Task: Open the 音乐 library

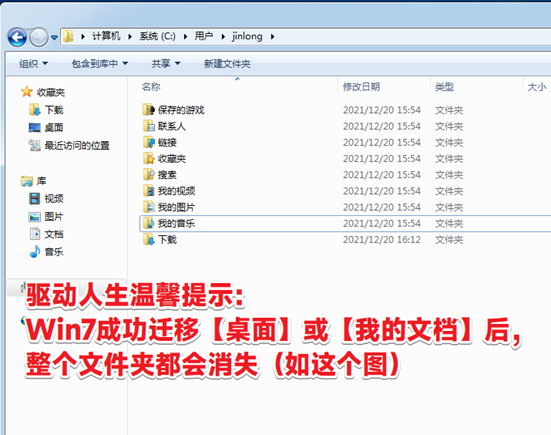Action: [54, 252]
